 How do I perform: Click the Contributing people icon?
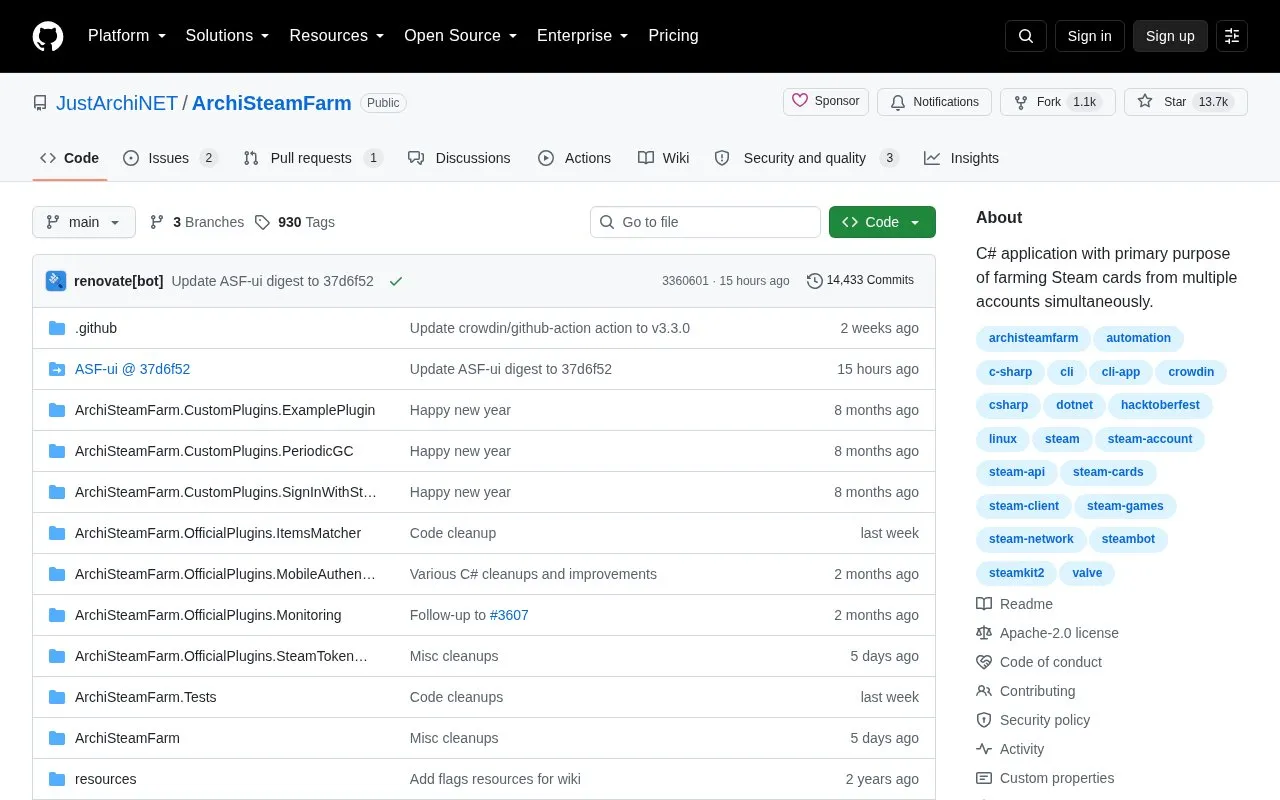pos(984,691)
